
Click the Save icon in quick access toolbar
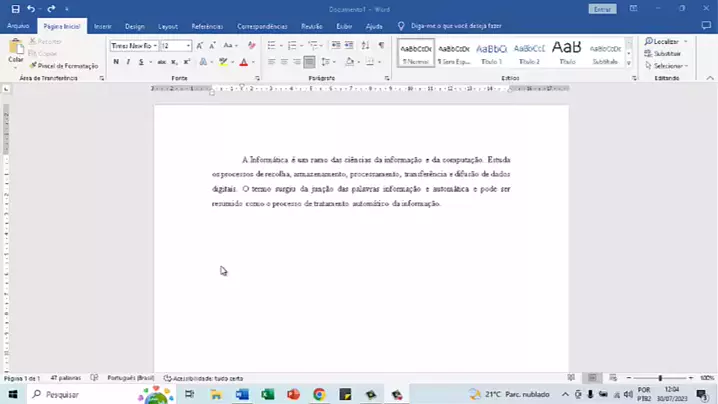(x=15, y=8)
